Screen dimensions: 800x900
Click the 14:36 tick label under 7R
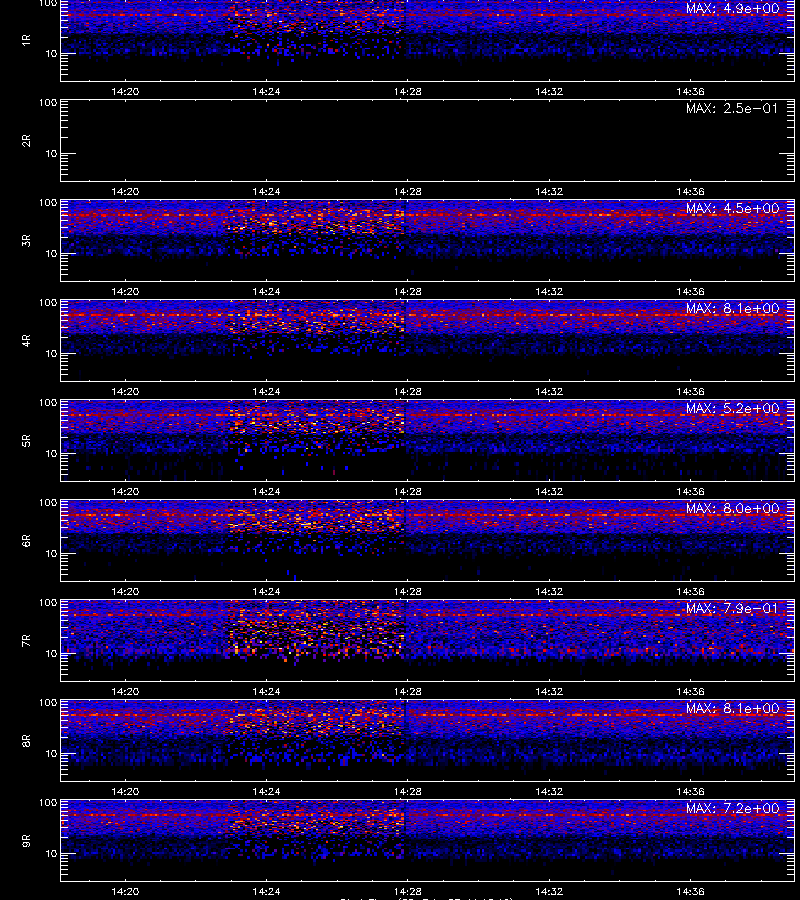pyautogui.click(x=690, y=692)
